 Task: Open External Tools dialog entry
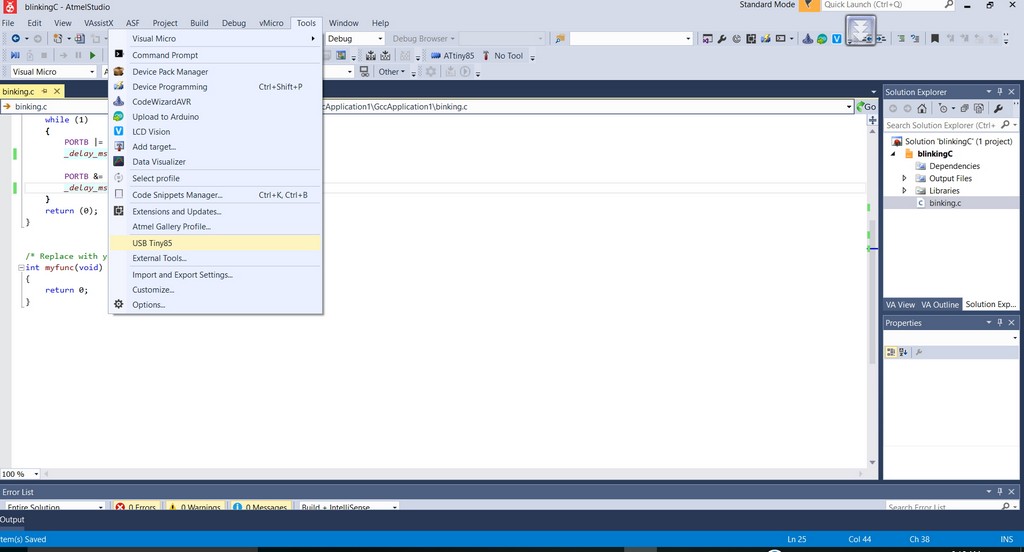[x=216, y=258]
